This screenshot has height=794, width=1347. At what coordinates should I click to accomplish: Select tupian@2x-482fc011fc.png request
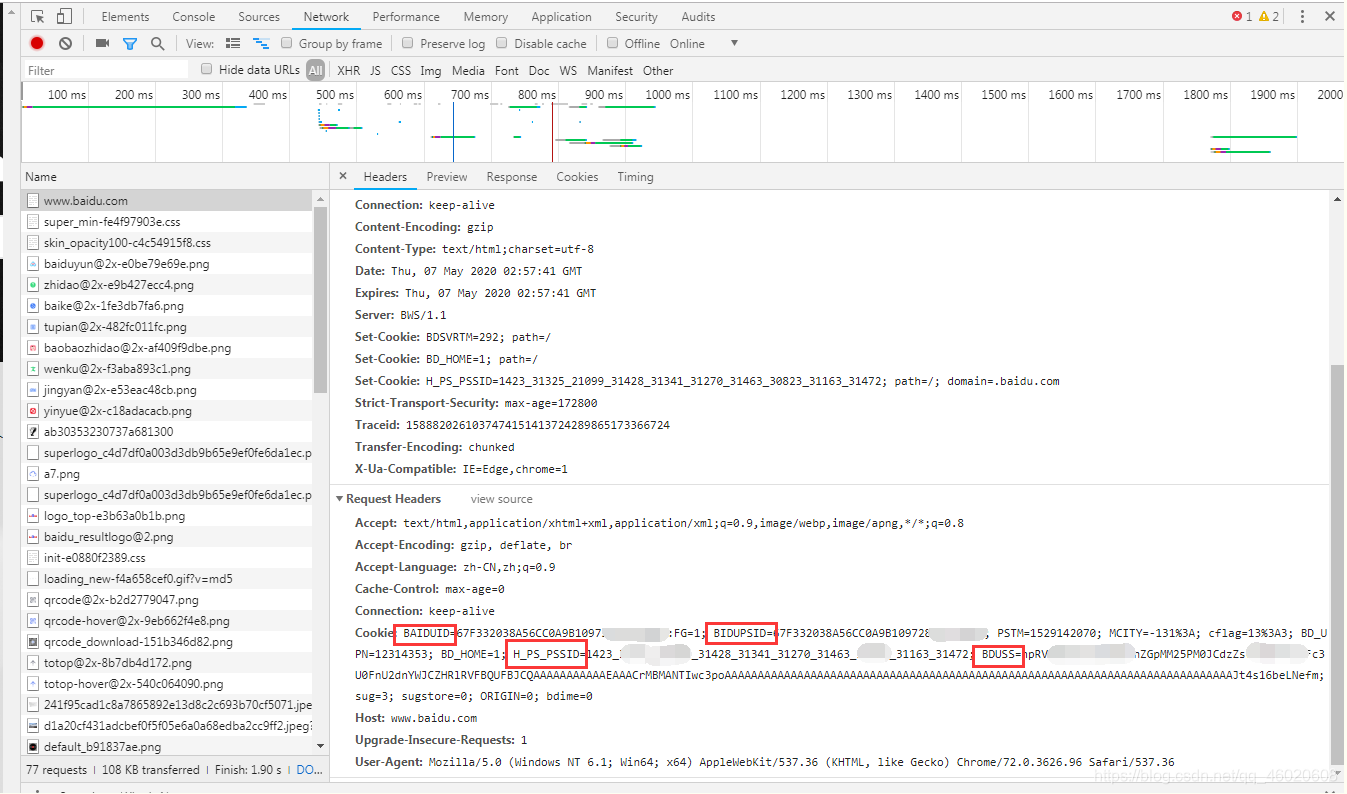[x=168, y=327]
